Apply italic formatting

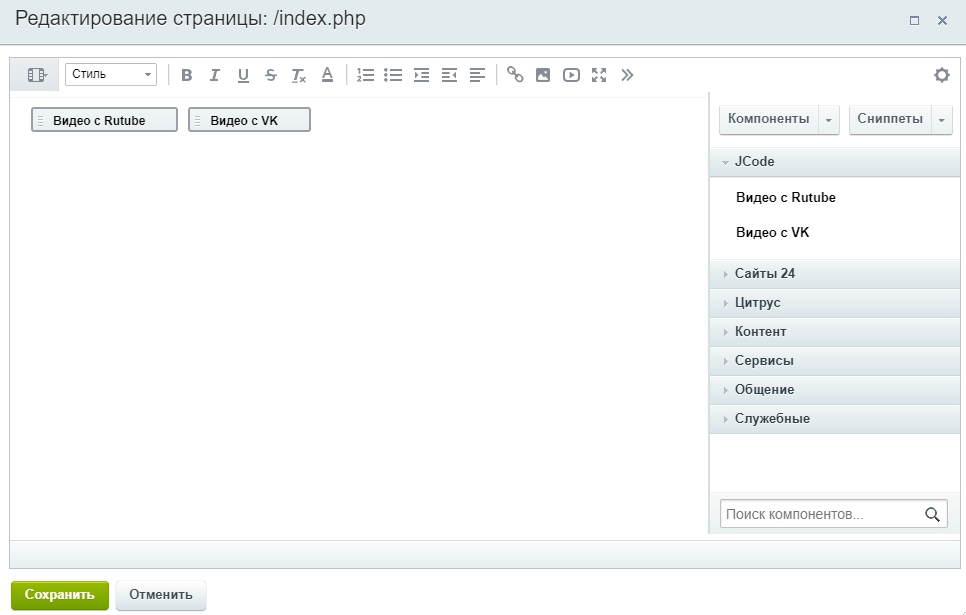tap(214, 75)
